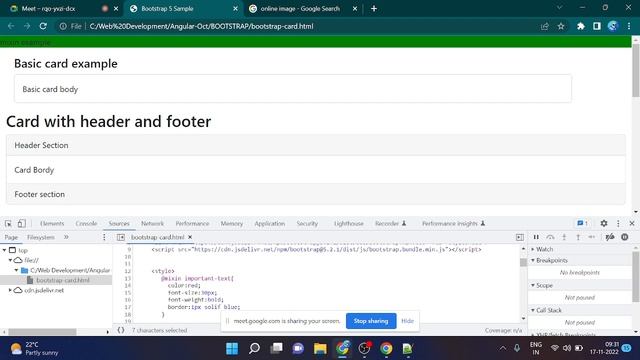Open the Lighthouse tab
This screenshot has width=640, height=360.
[x=349, y=224]
